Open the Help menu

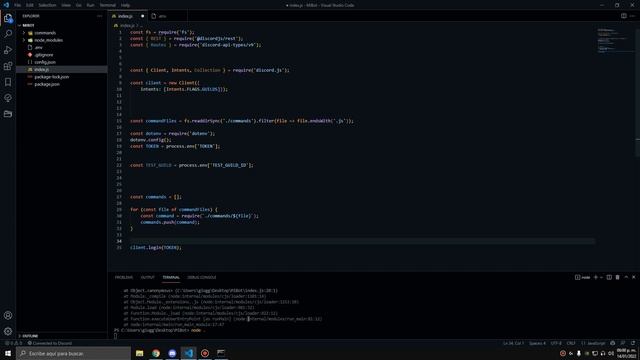tap(125, 5)
